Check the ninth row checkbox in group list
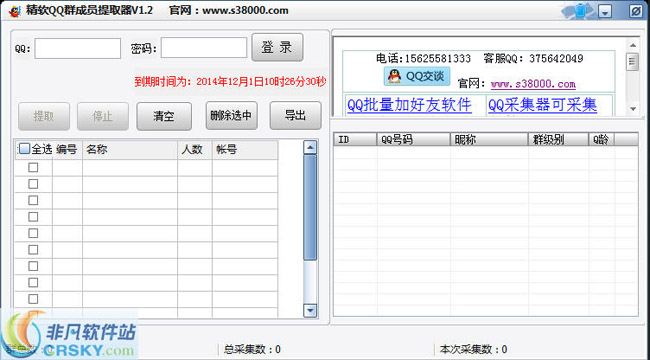 point(33,299)
